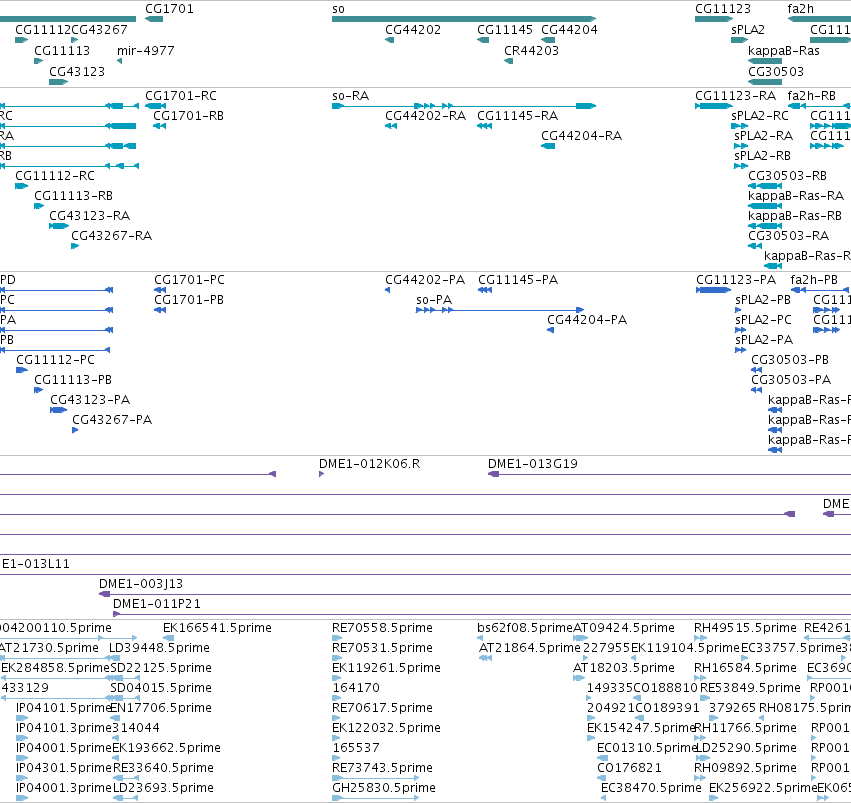Click the CG43123 gene label
Viewport: 851px width, 803px height.
[77, 72]
